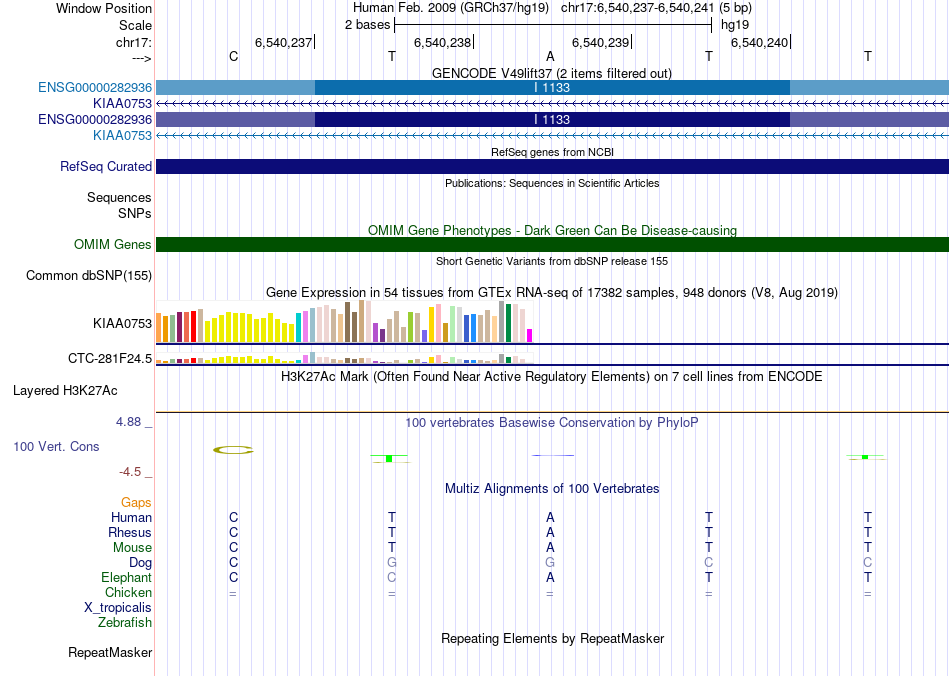The image size is (950, 676).
Task: Click the OMIM Genes label
Action: point(112,244)
